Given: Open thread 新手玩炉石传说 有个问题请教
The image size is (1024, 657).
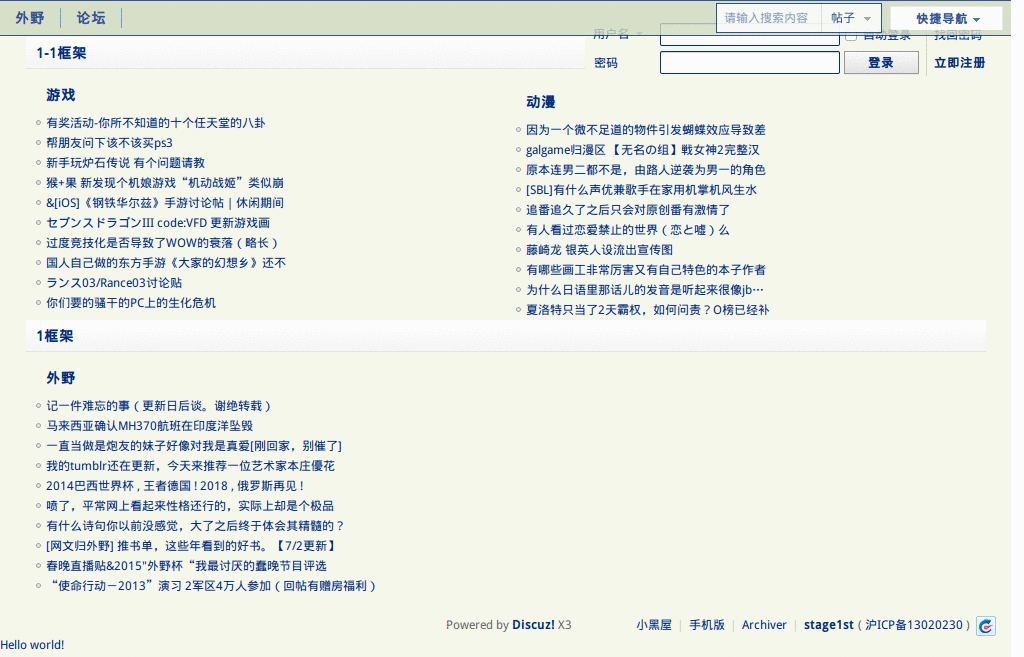Looking at the screenshot, I should tap(125, 163).
